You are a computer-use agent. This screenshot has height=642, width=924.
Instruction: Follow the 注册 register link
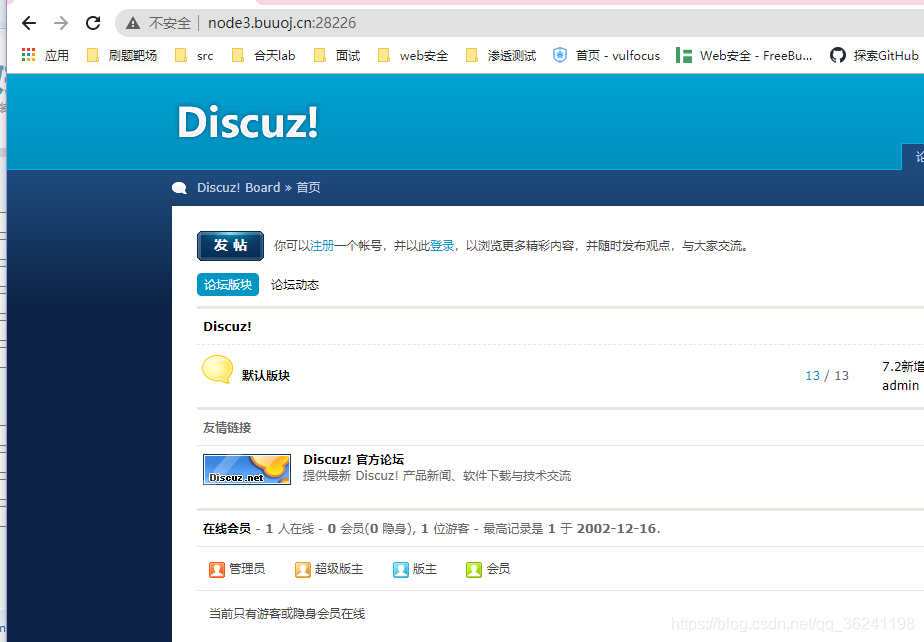[x=322, y=246]
